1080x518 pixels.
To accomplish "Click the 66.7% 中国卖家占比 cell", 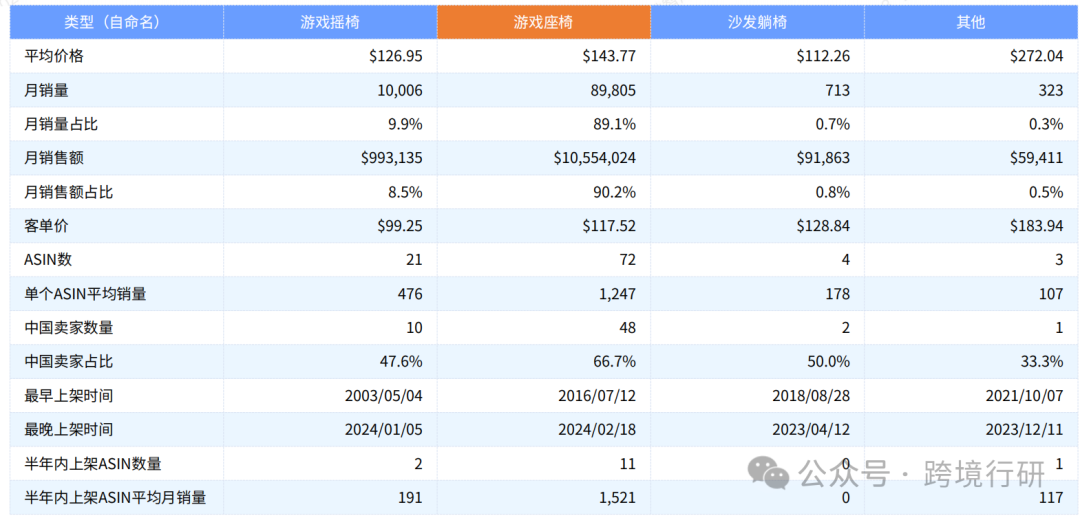I will click(616, 362).
